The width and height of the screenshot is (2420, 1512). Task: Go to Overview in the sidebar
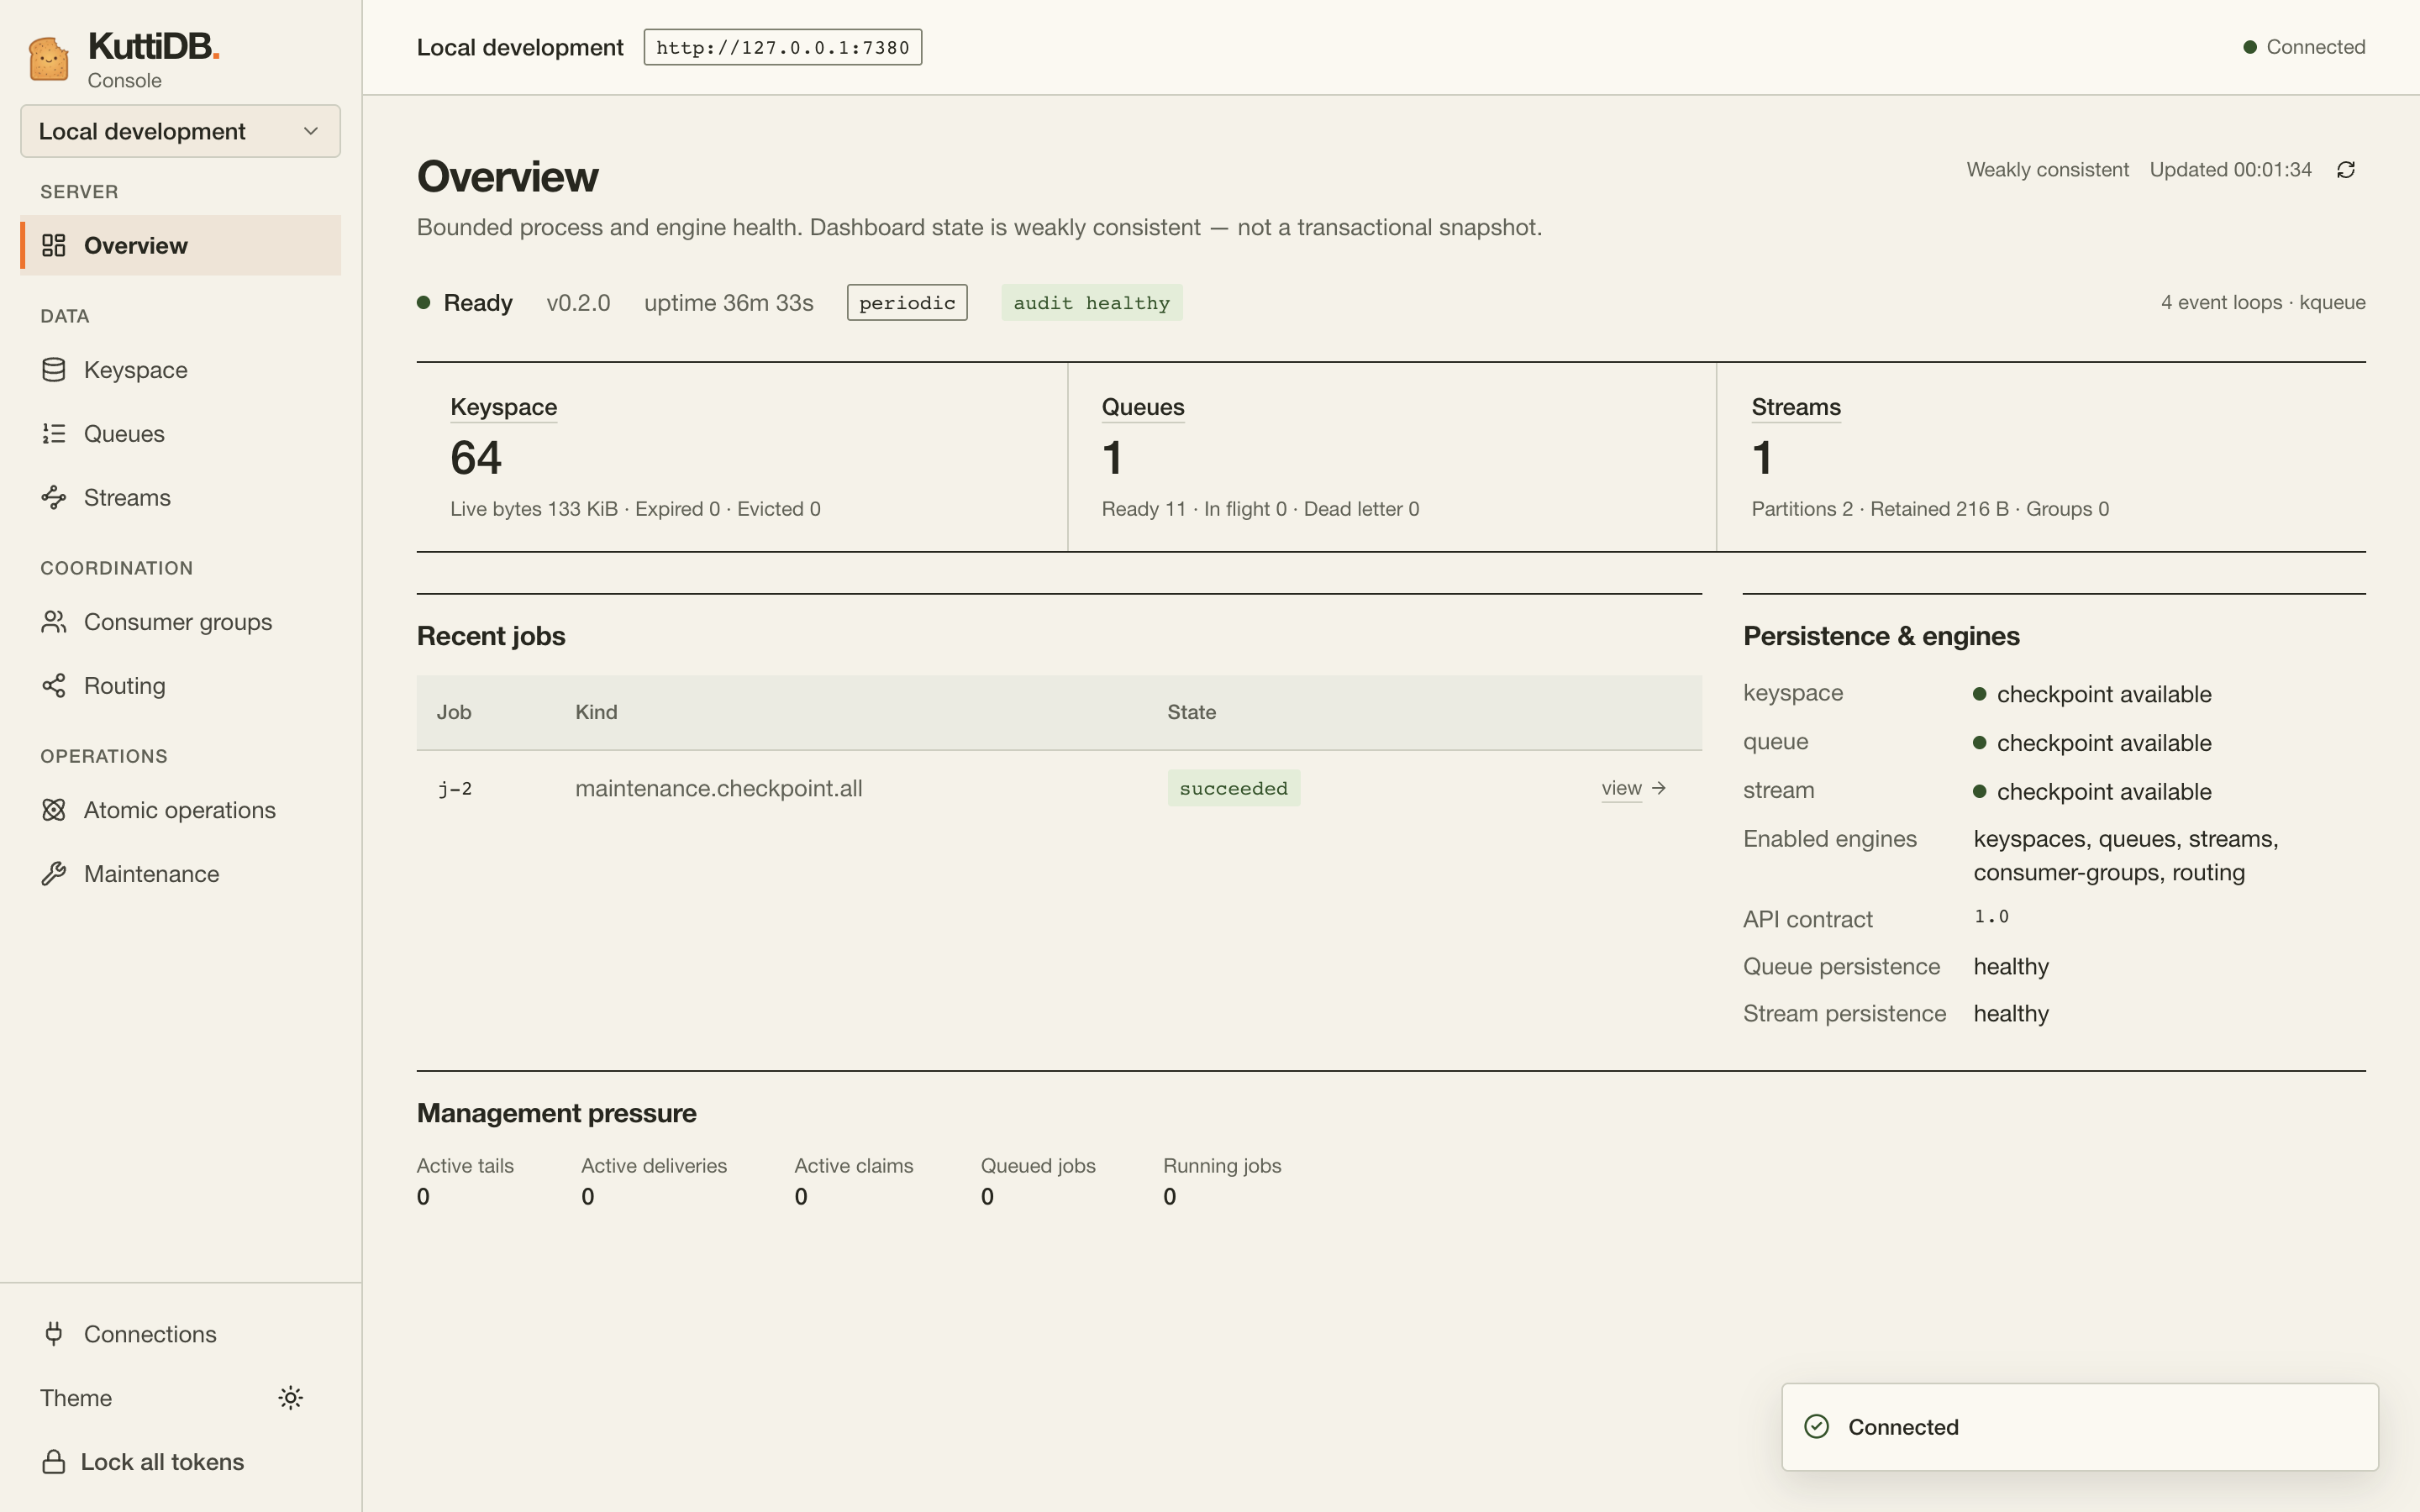coord(180,245)
